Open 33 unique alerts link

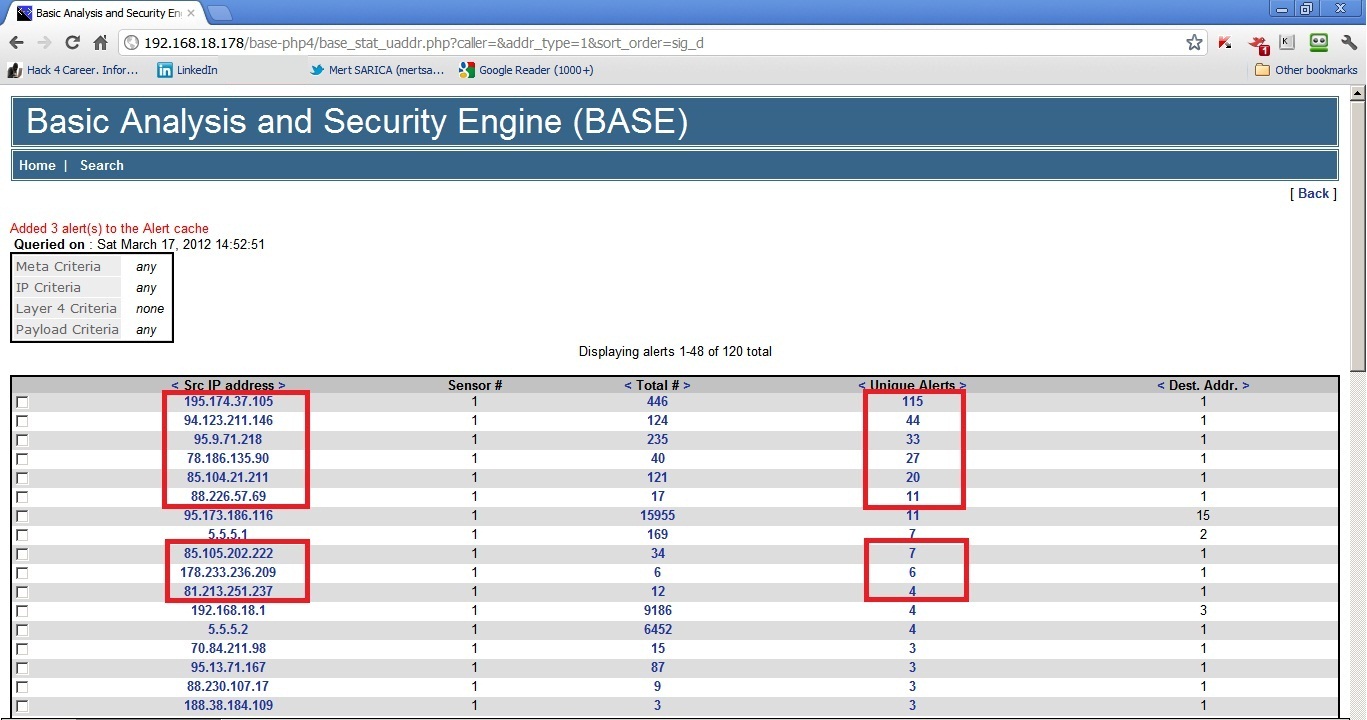click(912, 439)
